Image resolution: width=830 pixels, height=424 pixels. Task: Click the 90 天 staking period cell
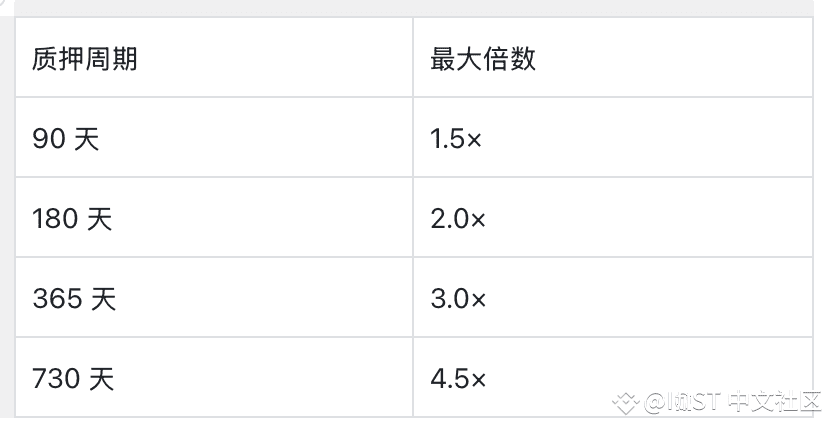[x=214, y=138]
